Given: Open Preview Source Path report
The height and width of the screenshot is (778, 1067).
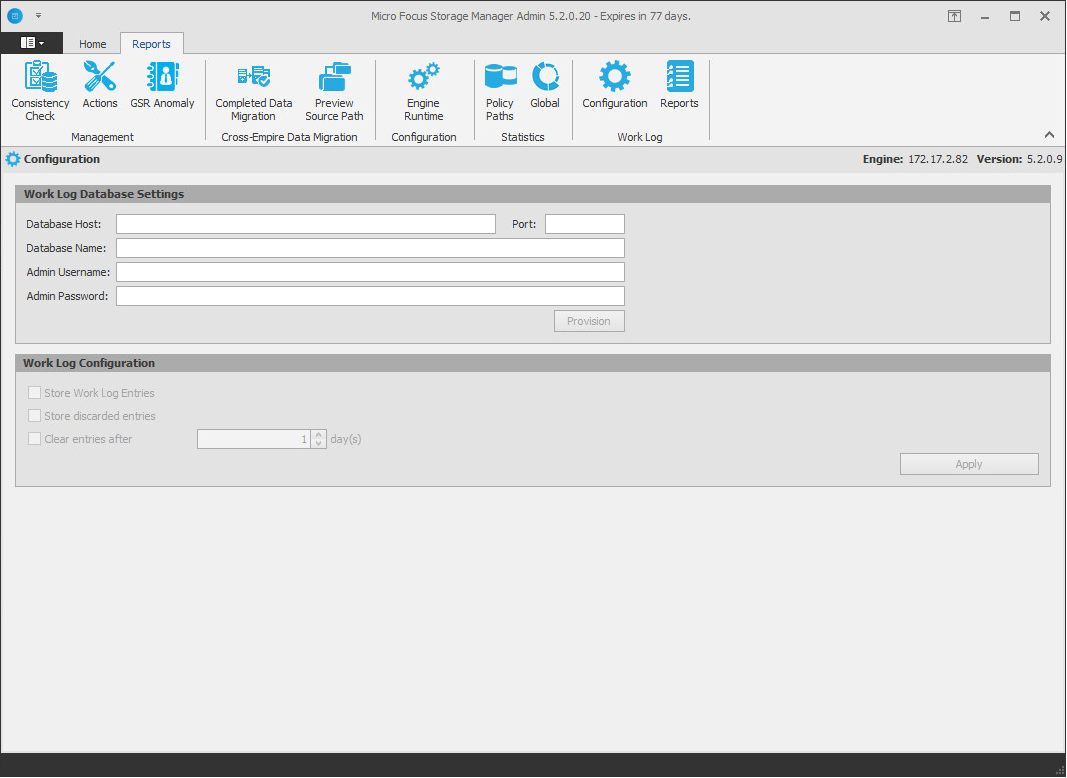Looking at the screenshot, I should [x=334, y=91].
